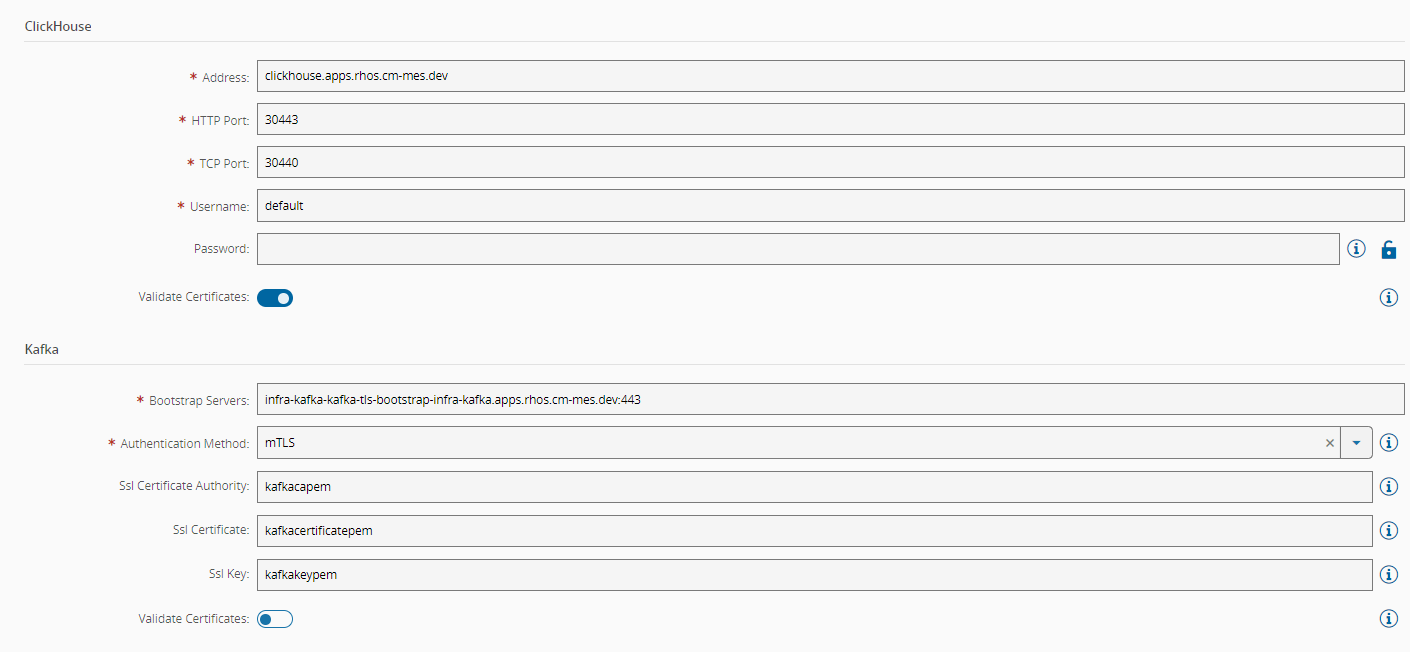Click info icon beside Authentication Method
This screenshot has height=652, width=1410.
coord(1388,442)
